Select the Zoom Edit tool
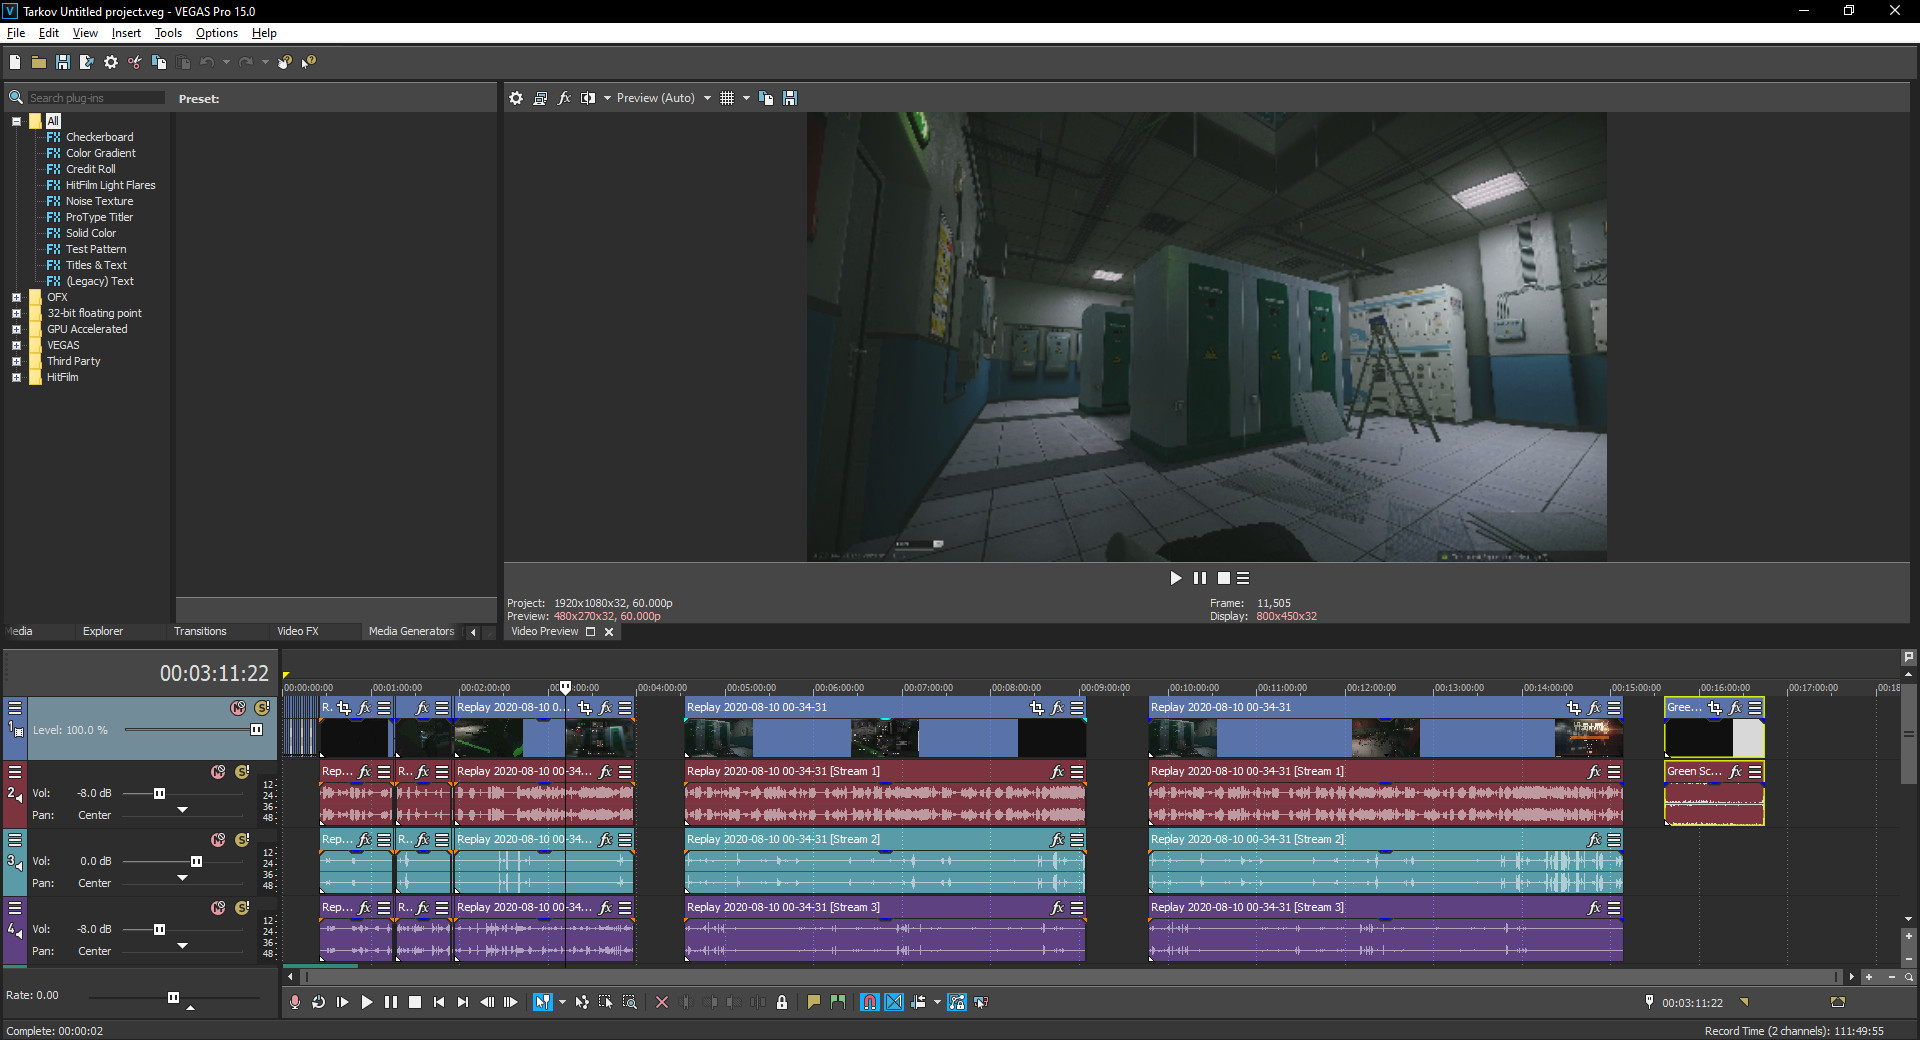 click(x=630, y=1002)
